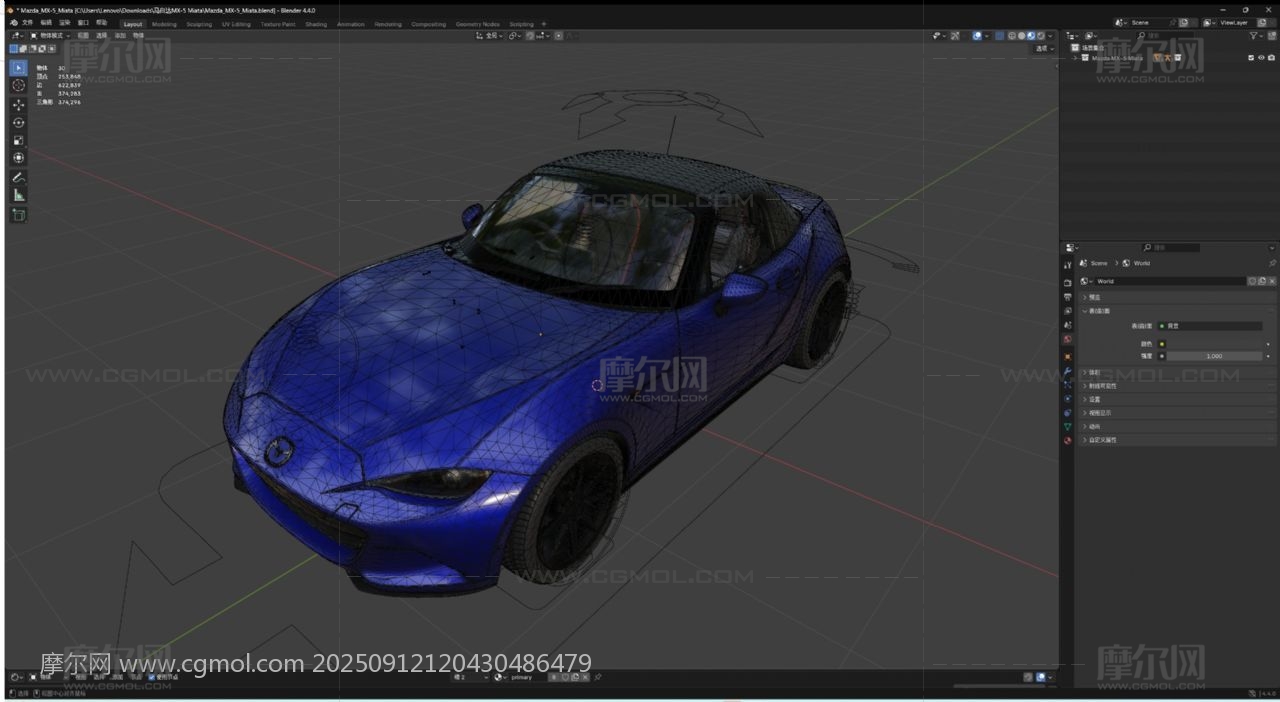The width and height of the screenshot is (1280, 702).
Task: Pin the properties editor context
Action: pos(1272,263)
